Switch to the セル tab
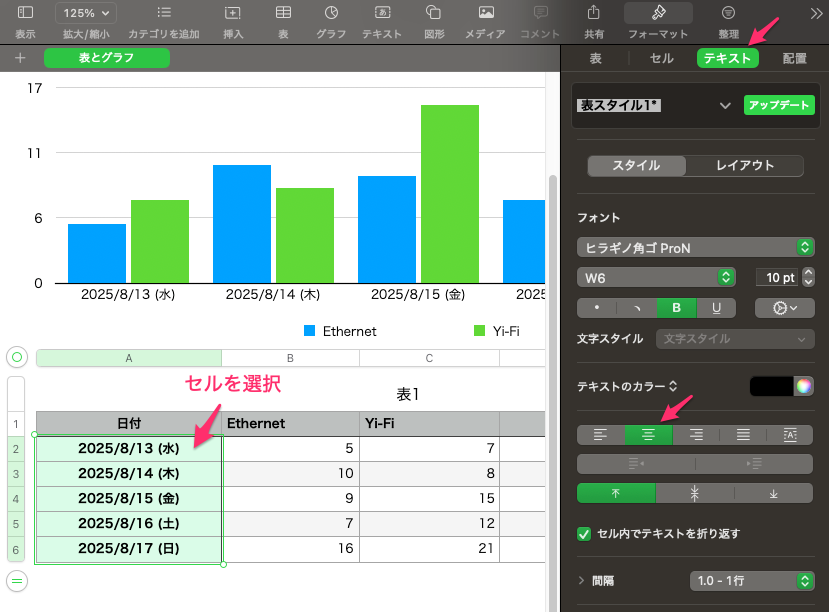The image size is (829, 612). [661, 58]
